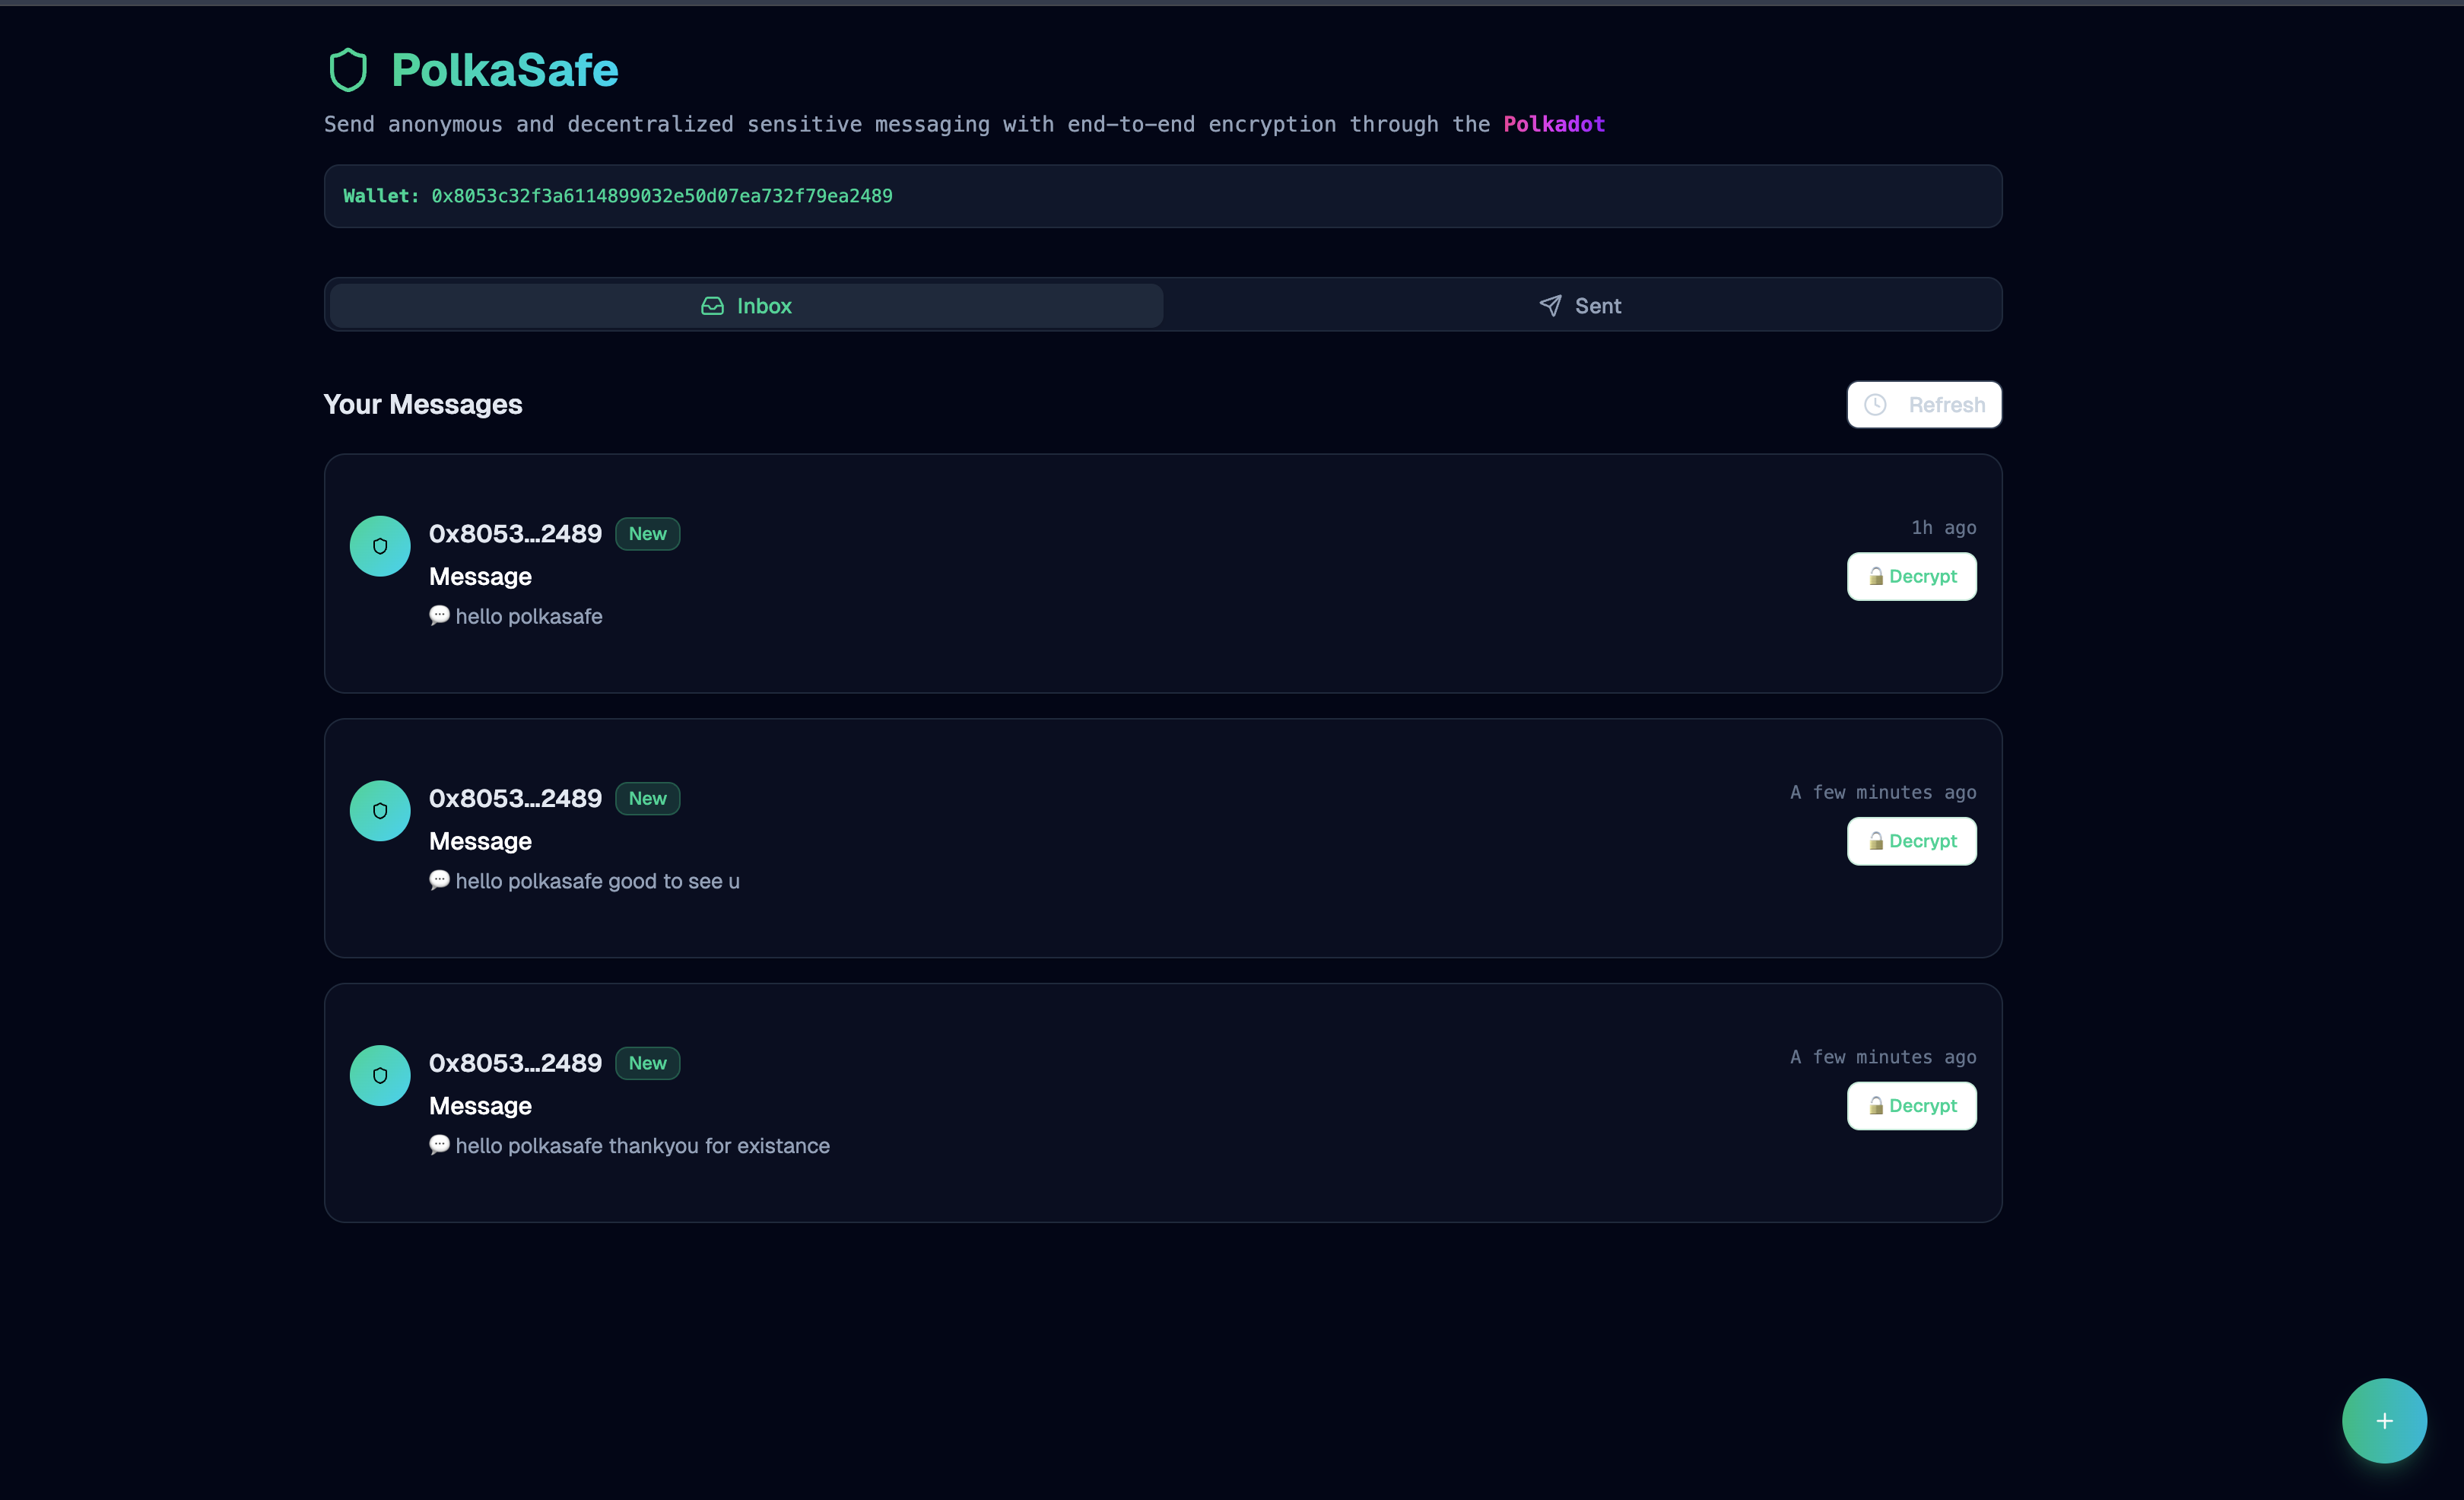Click the clock icon in the Refresh button
This screenshot has width=2464, height=1500.
(1875, 405)
